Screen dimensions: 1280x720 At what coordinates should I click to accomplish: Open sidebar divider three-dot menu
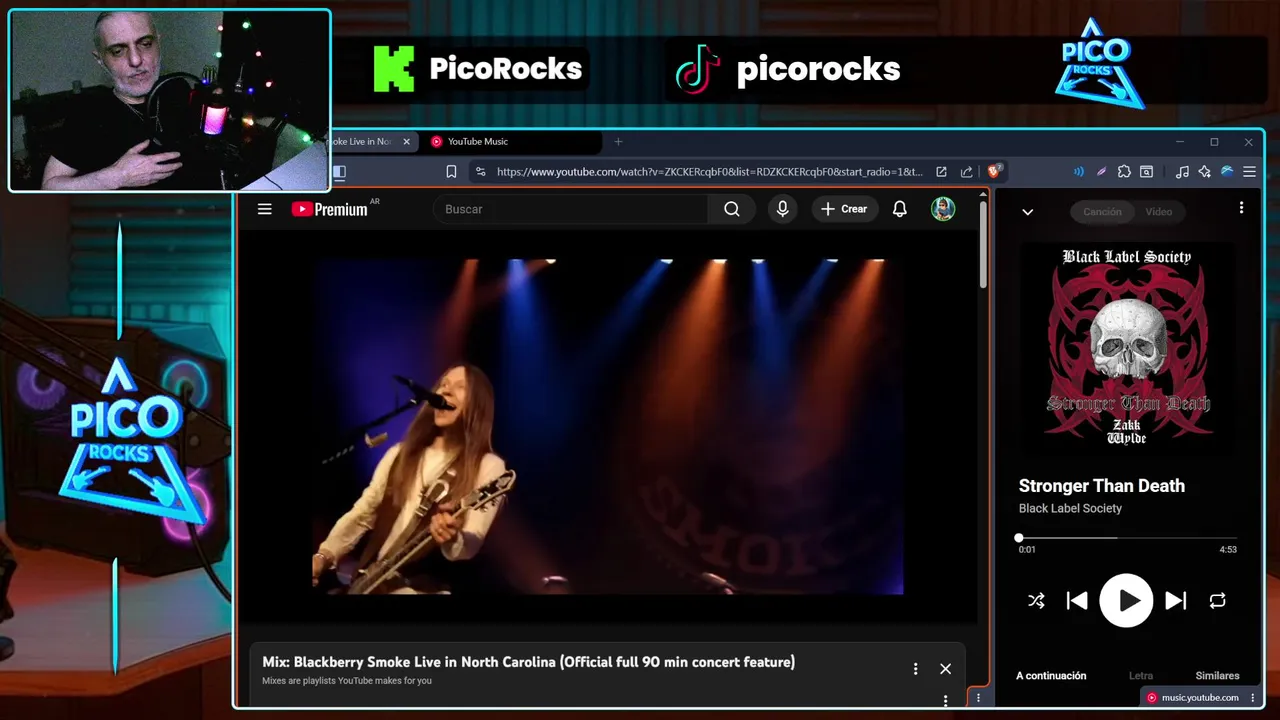tap(978, 698)
